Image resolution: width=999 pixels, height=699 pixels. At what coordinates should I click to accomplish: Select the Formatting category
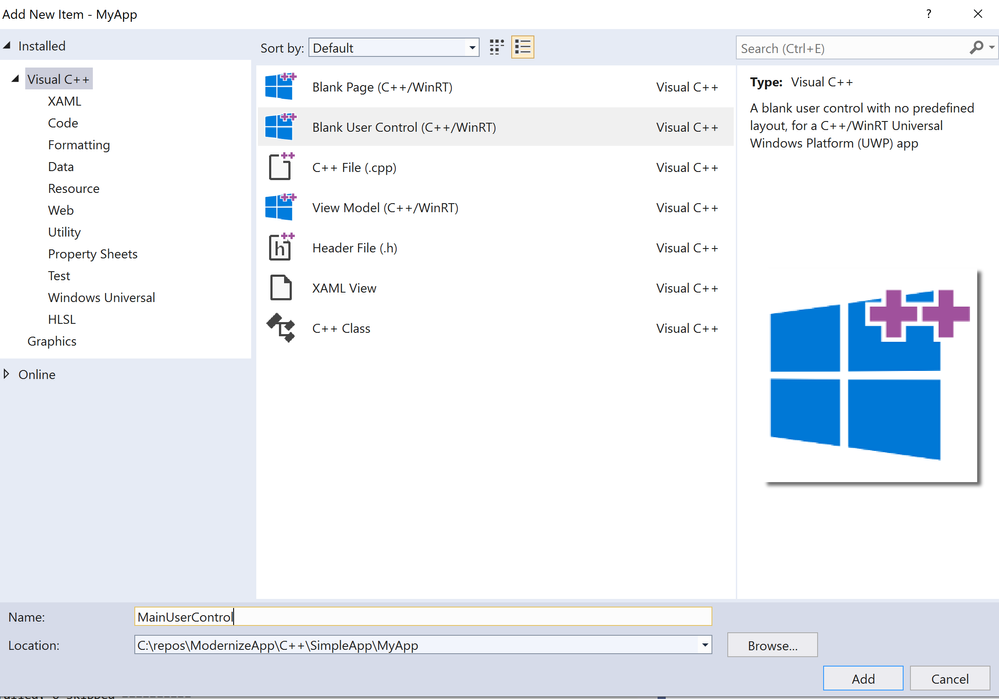click(79, 145)
